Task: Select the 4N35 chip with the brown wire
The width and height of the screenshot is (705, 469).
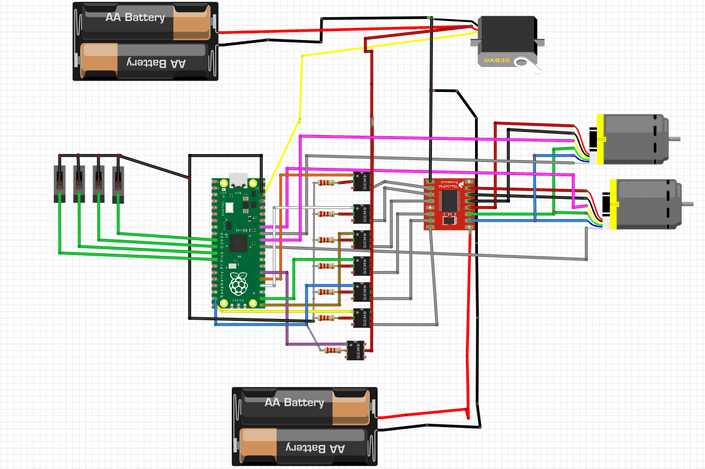Action: (x=361, y=240)
